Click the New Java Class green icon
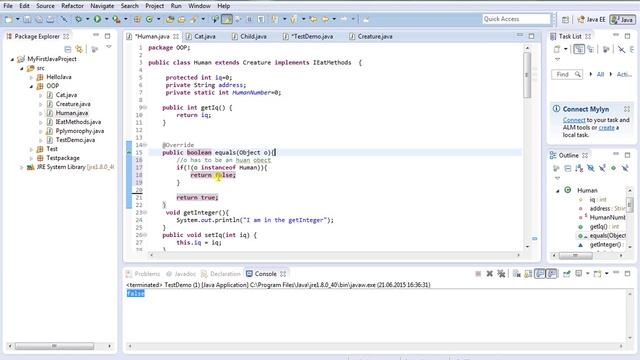Viewport: 640px width, 360px height. [x=149, y=19]
